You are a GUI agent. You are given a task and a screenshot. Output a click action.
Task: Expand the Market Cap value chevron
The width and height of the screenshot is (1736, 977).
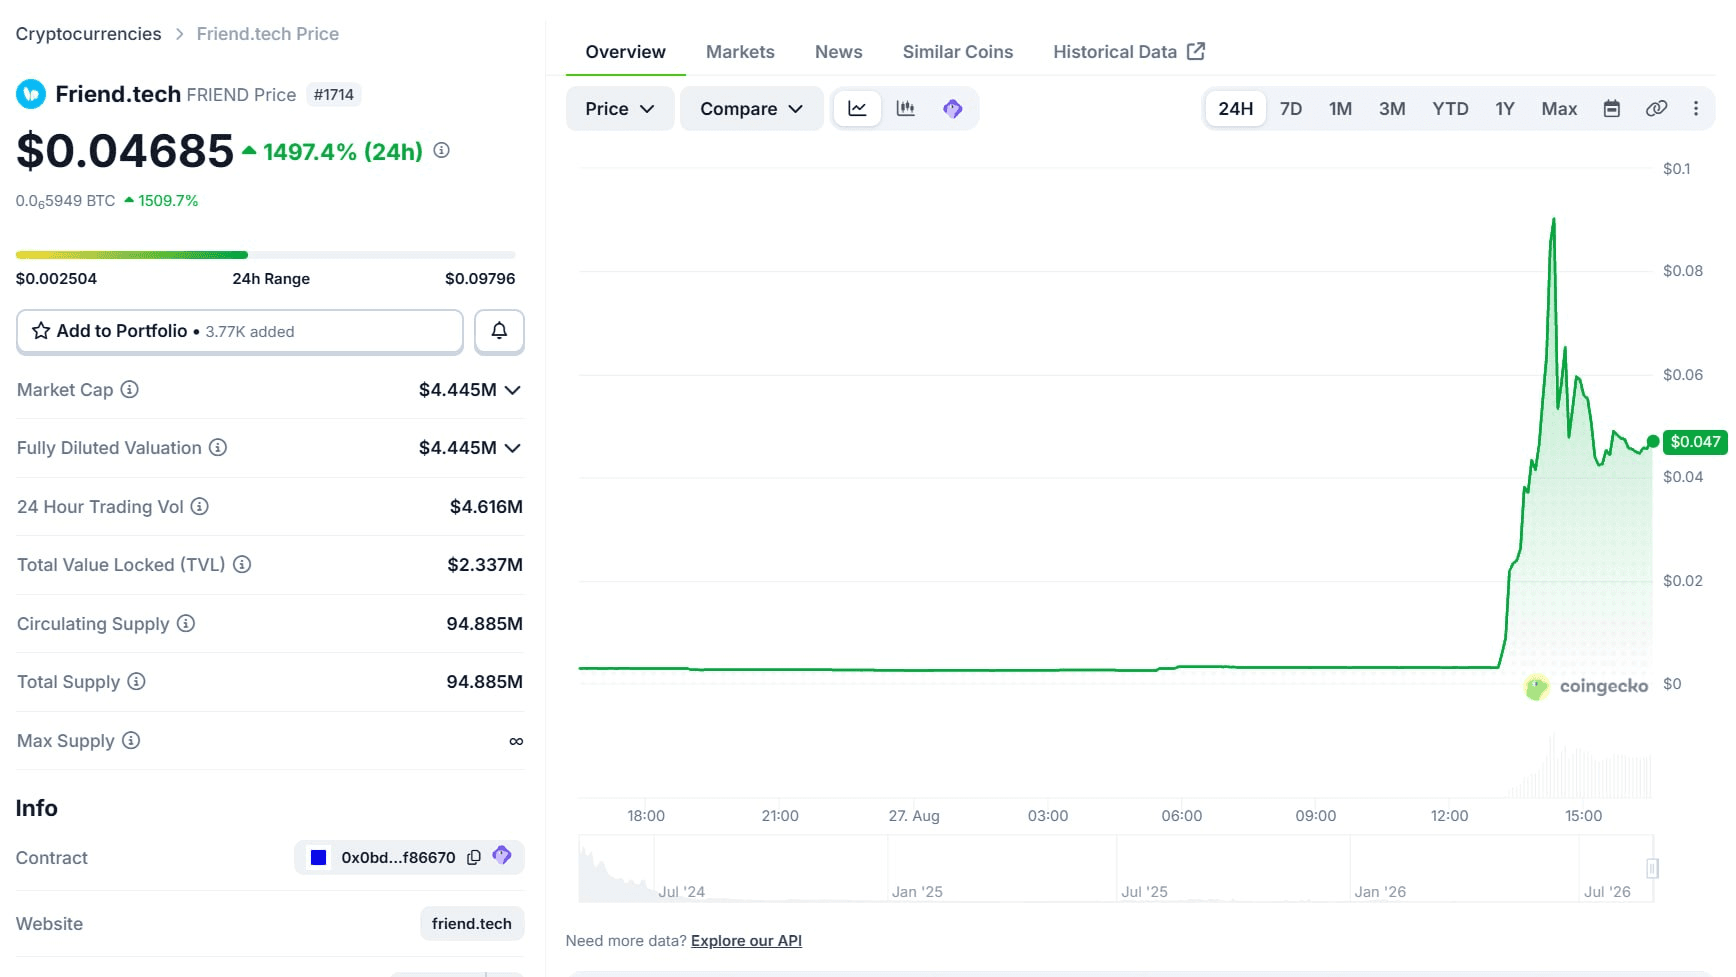(513, 390)
